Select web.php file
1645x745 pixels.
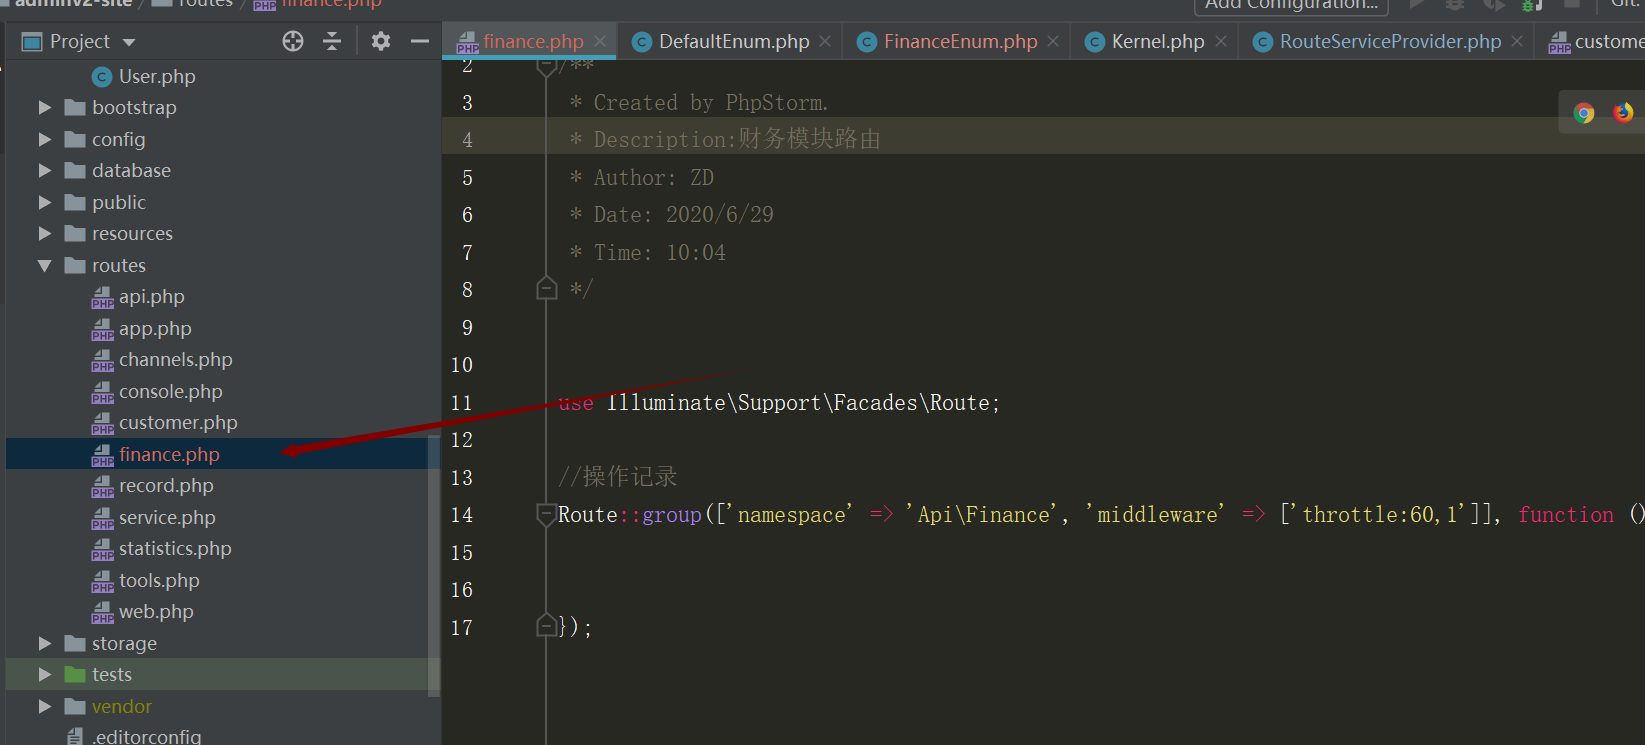[x=156, y=612]
